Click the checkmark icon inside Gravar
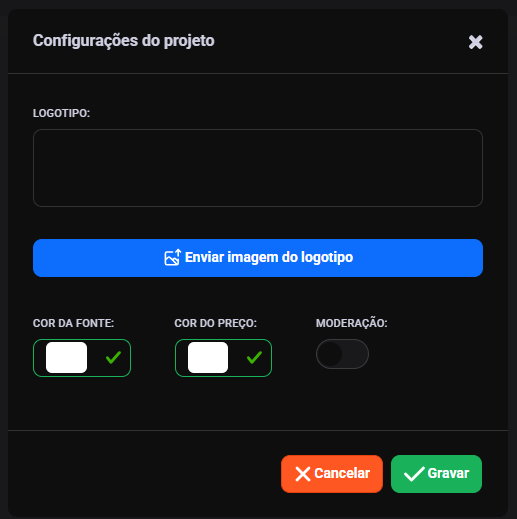This screenshot has width=517, height=519. [x=414, y=474]
